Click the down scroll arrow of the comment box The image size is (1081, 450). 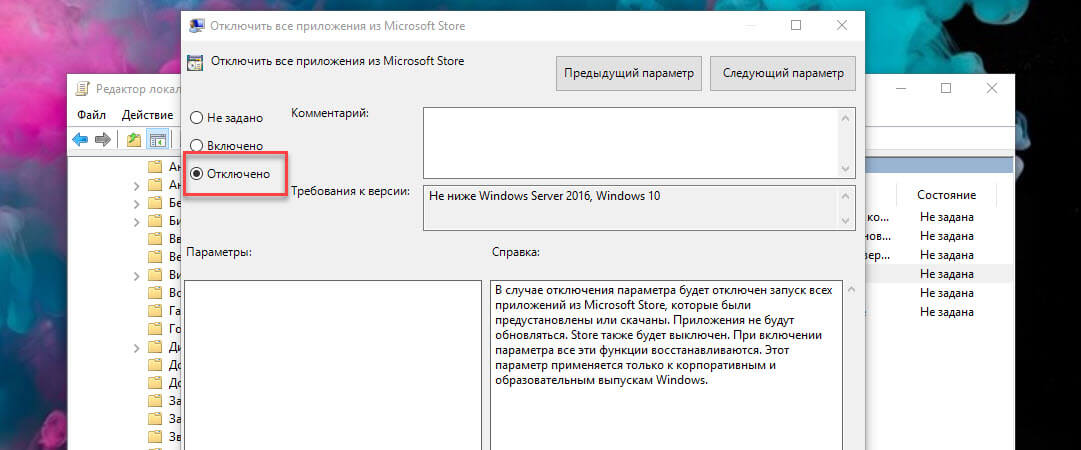click(845, 169)
